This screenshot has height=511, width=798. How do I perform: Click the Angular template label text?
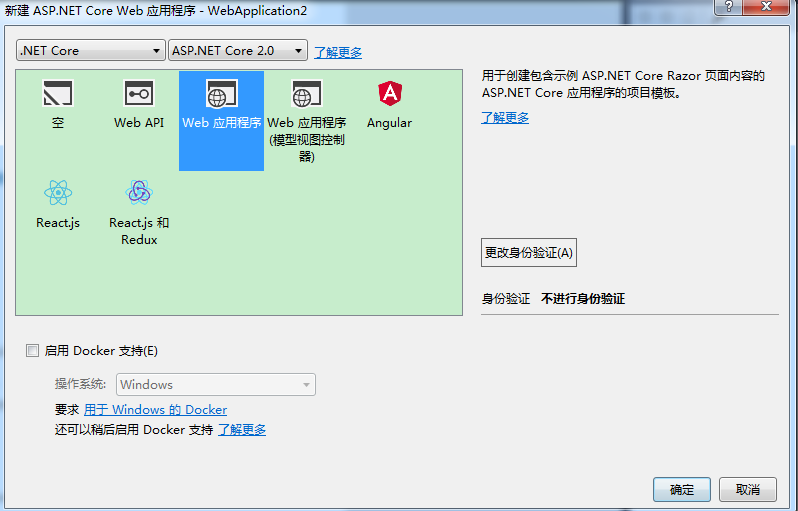389,123
